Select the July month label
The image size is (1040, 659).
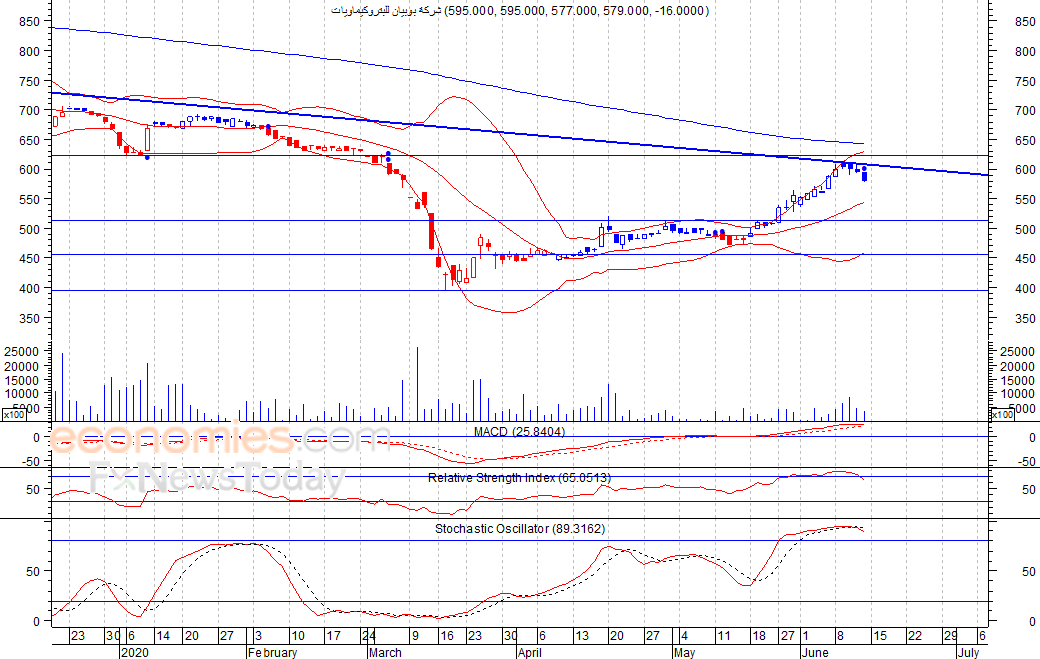click(968, 652)
